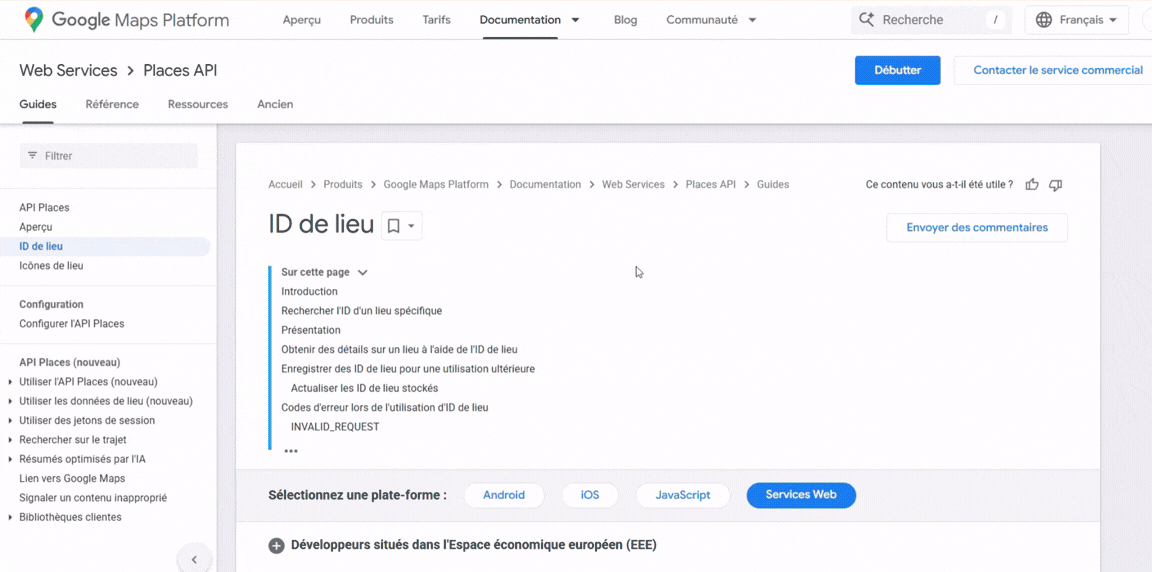Switch to the Référence tab
This screenshot has height=572, width=1152.
[x=112, y=104]
